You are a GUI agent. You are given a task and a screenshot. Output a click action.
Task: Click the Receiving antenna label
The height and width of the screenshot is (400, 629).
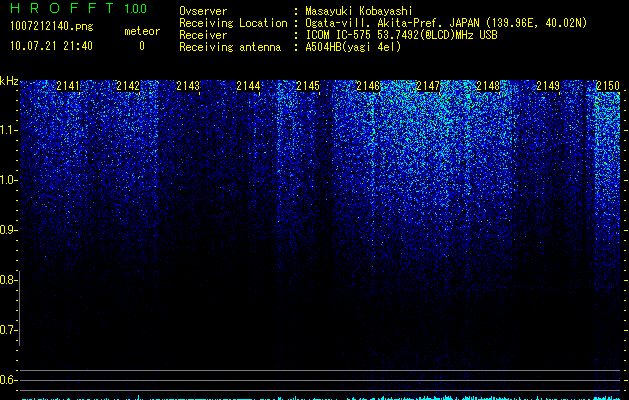coord(230,47)
